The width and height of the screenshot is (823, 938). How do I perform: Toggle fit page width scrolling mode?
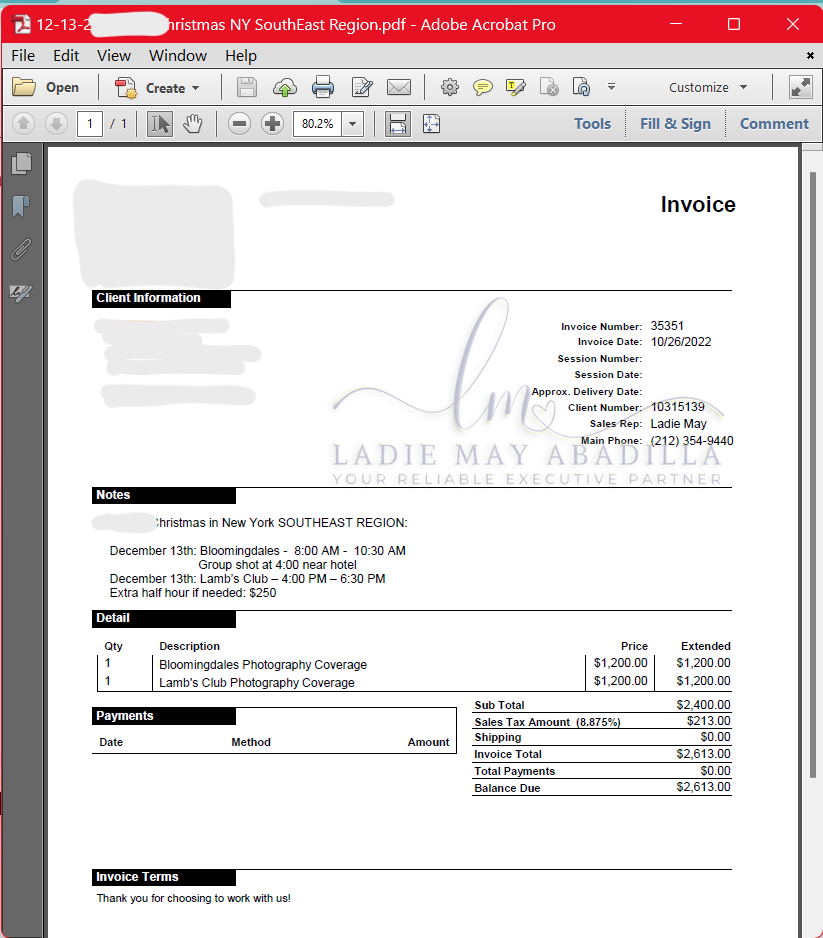tap(398, 124)
